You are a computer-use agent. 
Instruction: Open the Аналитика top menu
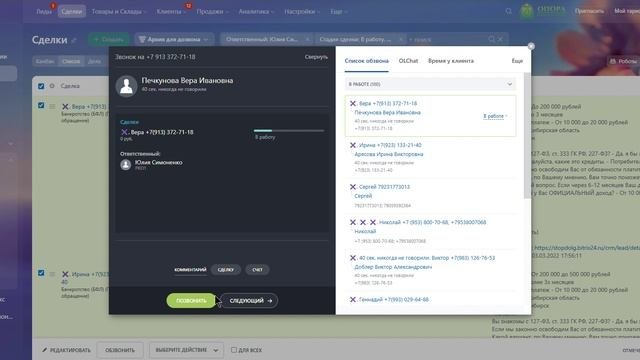[256, 11]
